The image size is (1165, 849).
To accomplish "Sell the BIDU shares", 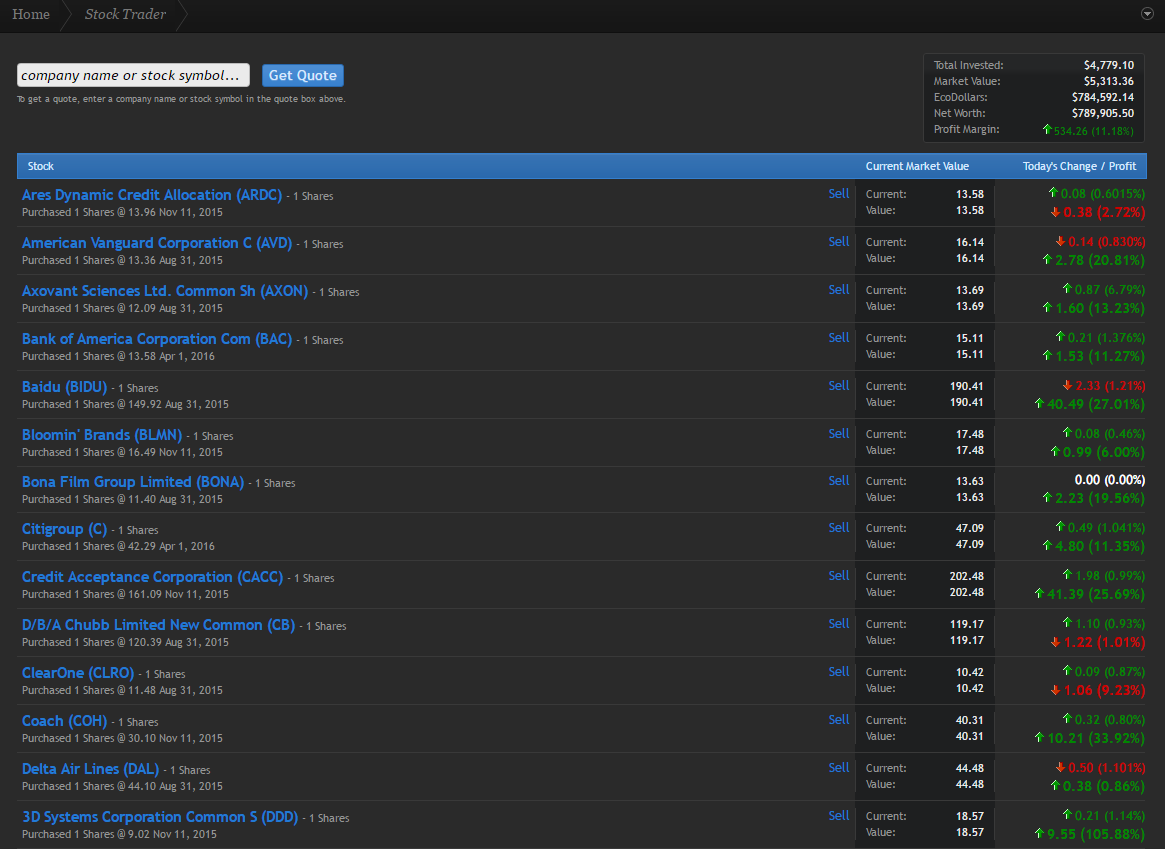I will click(x=839, y=386).
